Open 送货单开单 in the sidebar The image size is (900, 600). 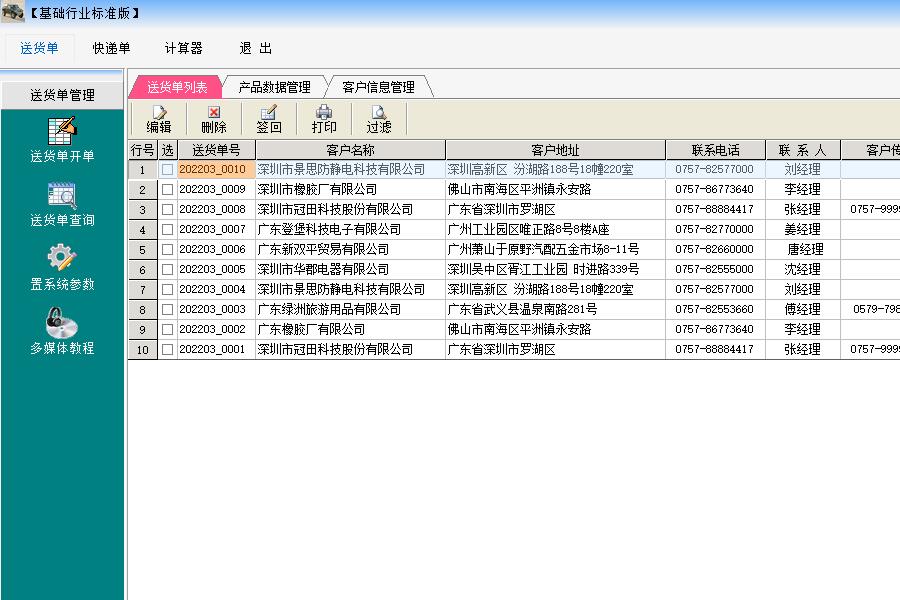[x=62, y=140]
